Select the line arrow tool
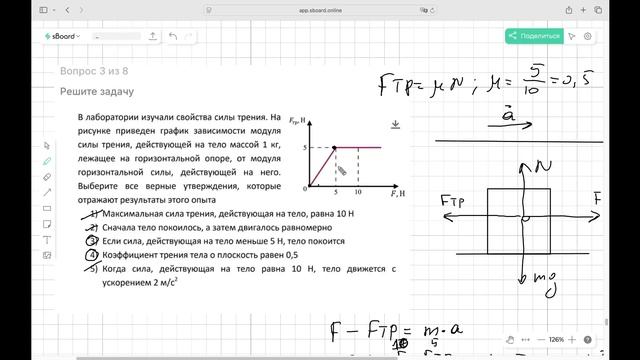 (x=47, y=192)
